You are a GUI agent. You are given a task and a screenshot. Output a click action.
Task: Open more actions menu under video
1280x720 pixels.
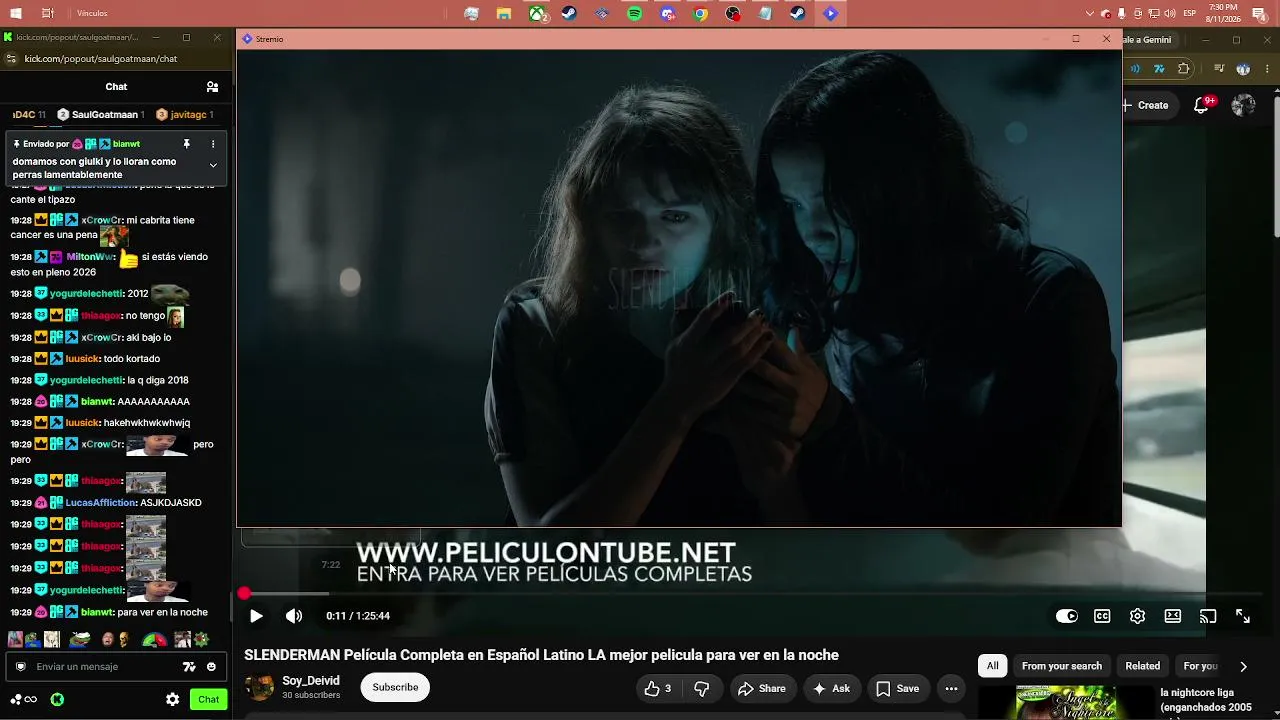(x=951, y=688)
